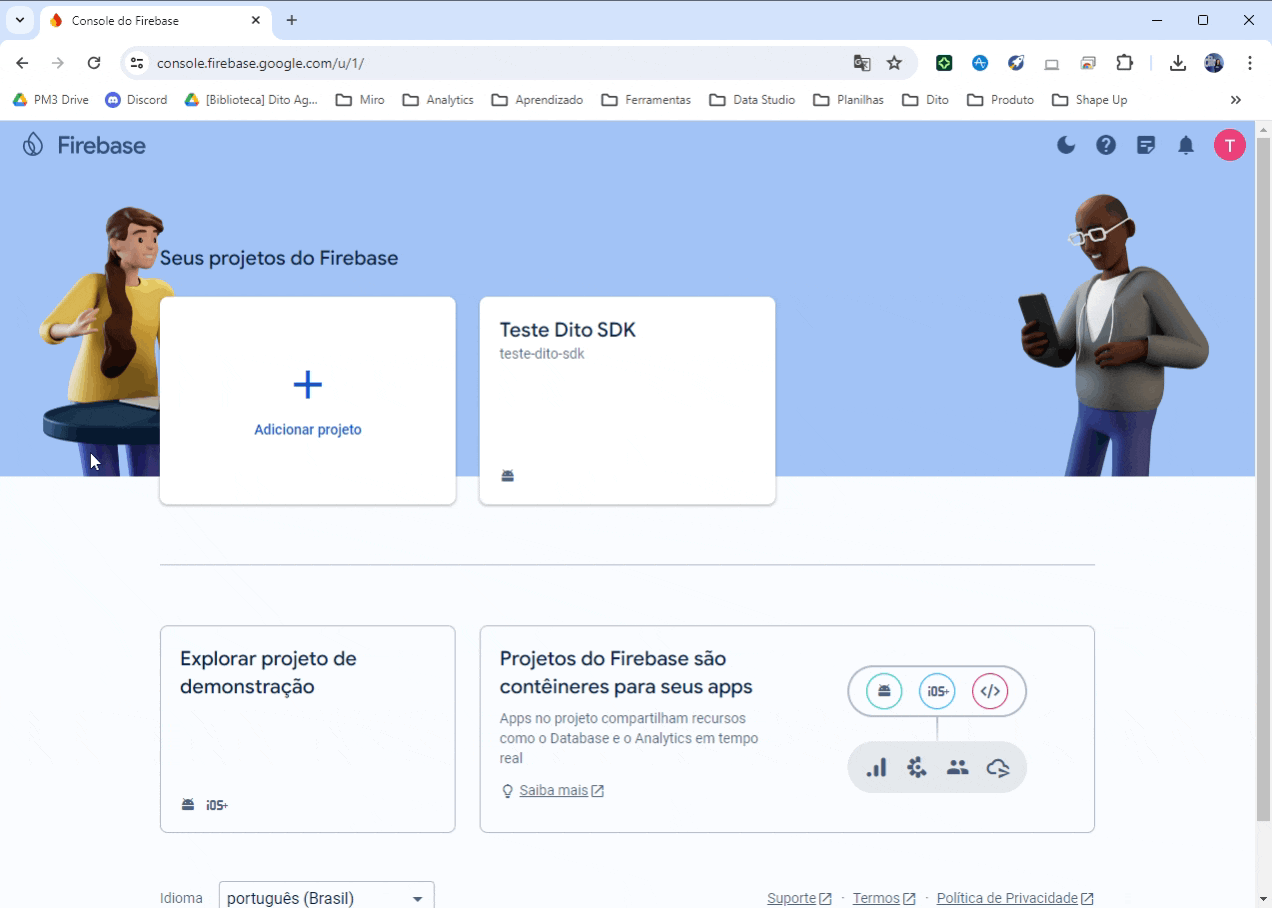Click Android circle icon in containers diagram
This screenshot has width=1272, height=908.
[884, 691]
